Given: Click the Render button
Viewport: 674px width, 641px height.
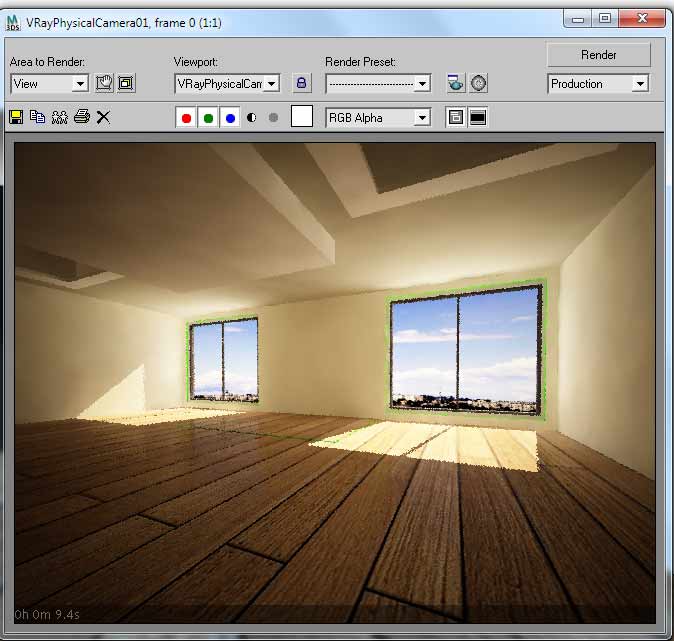Looking at the screenshot, I should (x=599, y=55).
